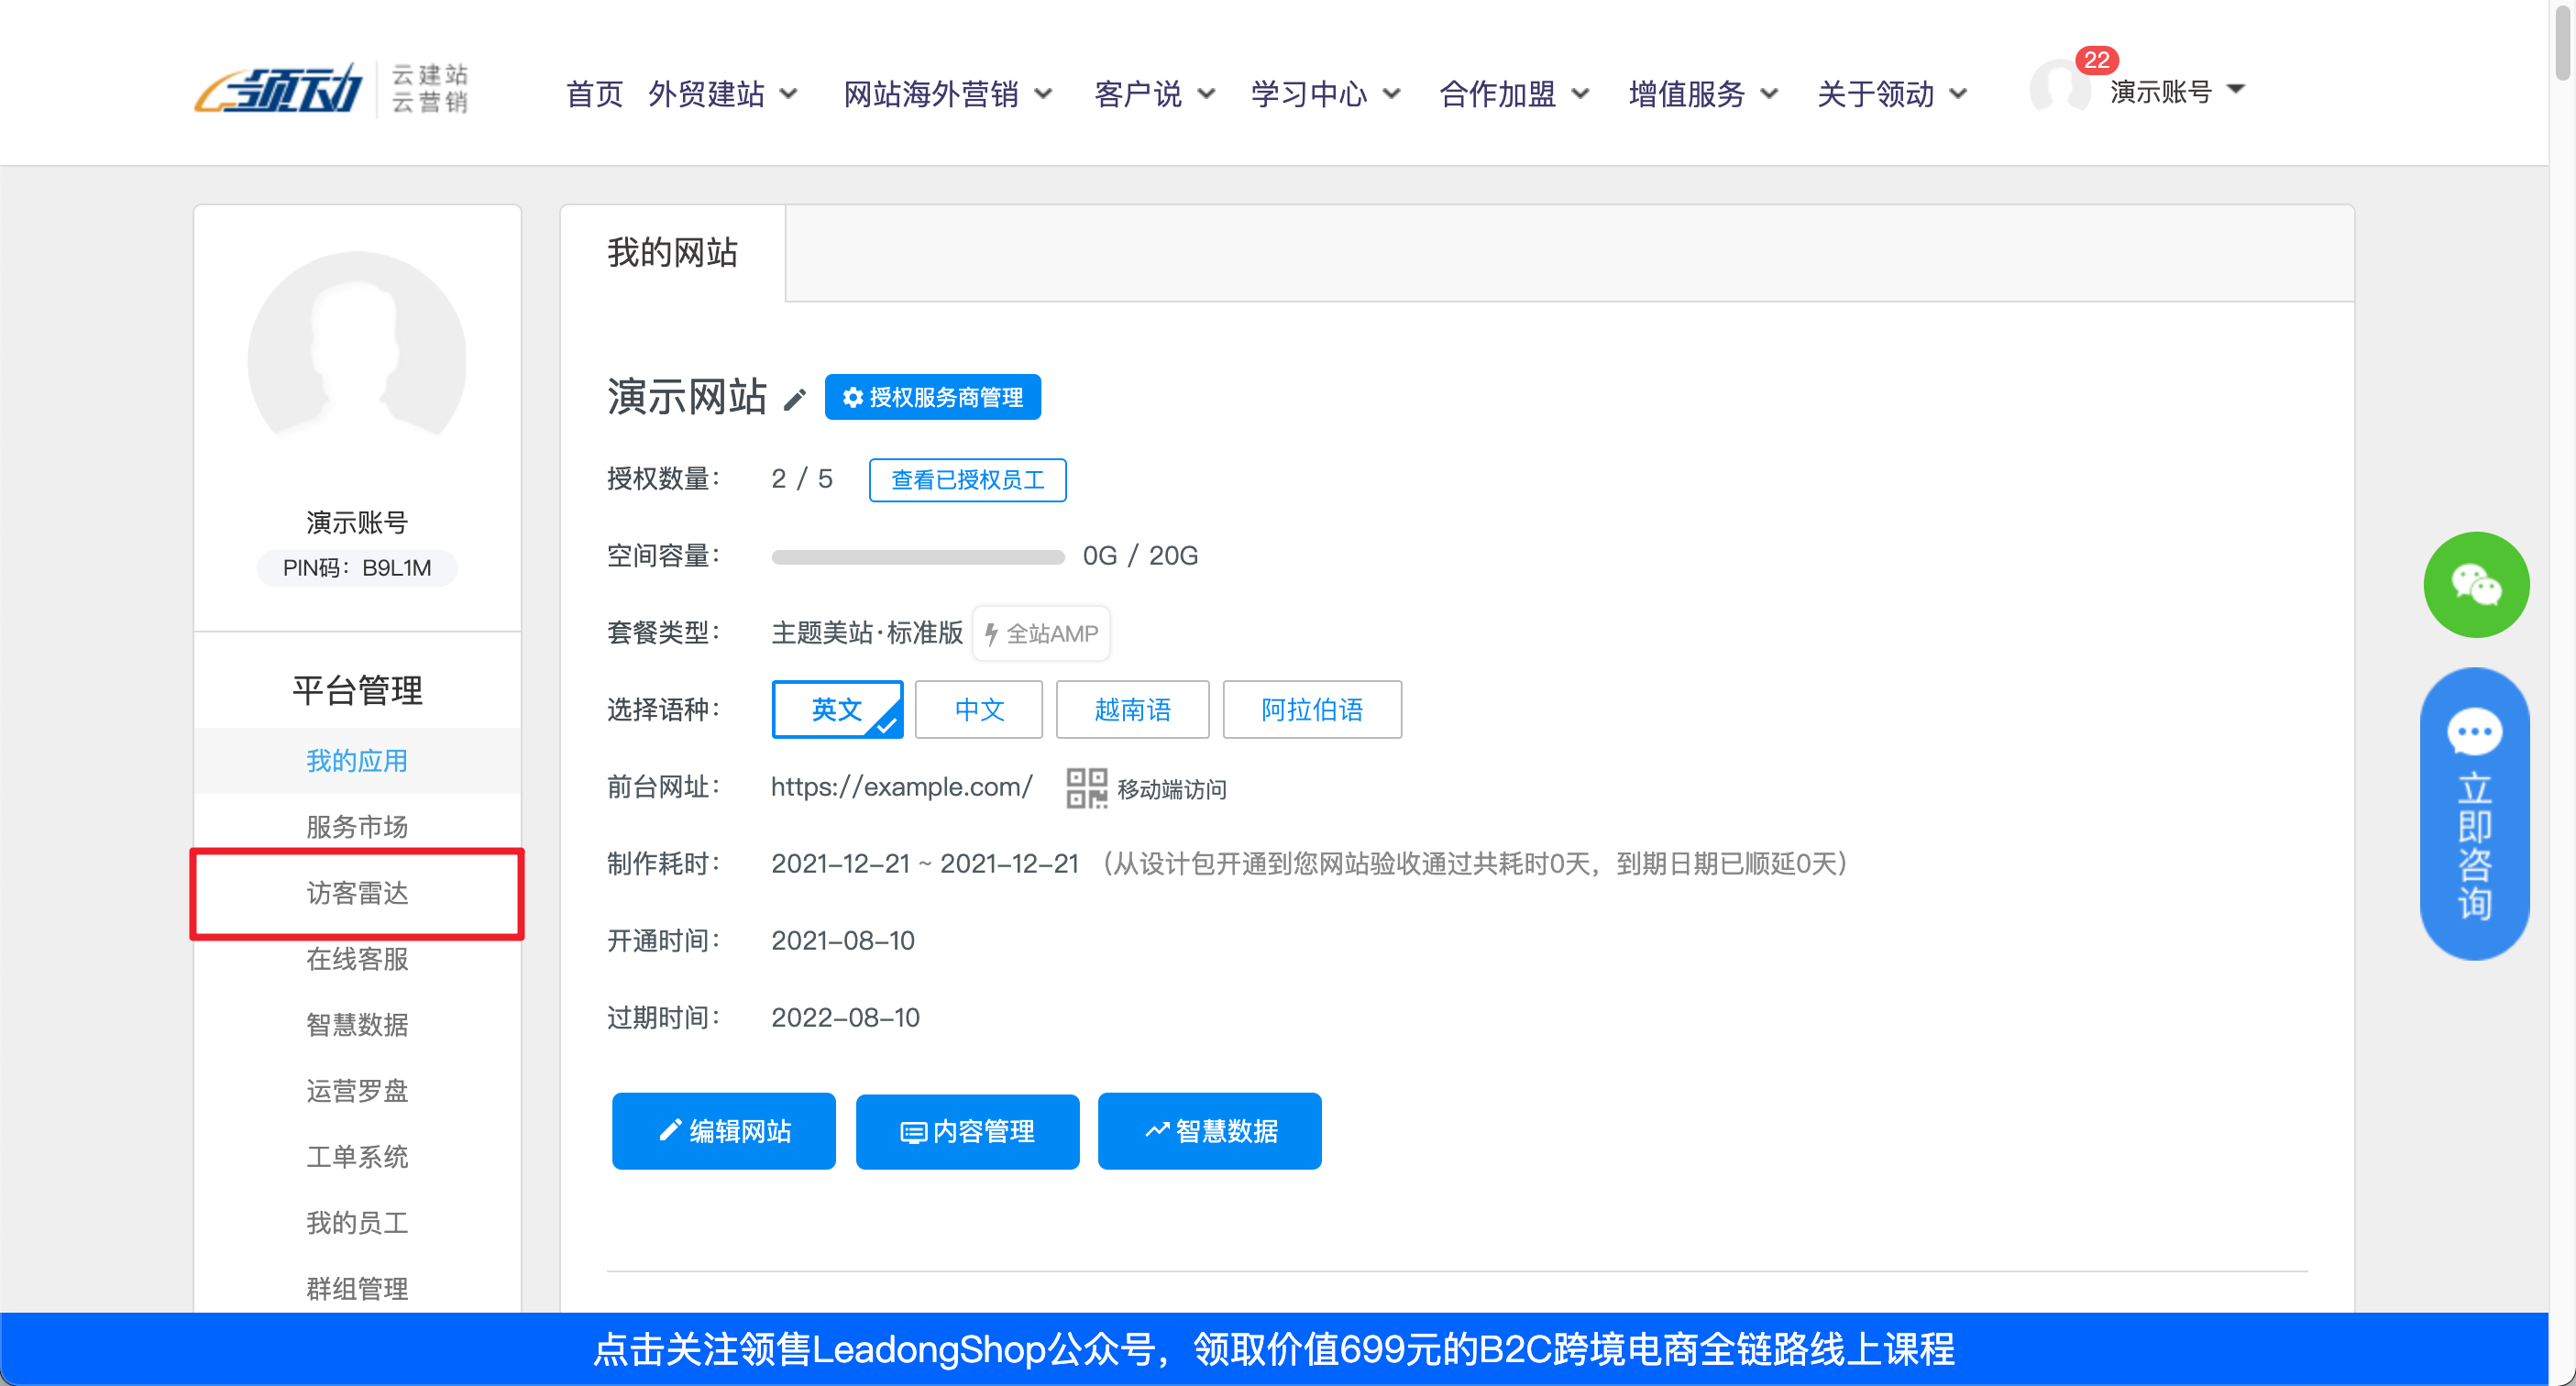
Task: Select 越南语 language option
Action: coord(1131,709)
